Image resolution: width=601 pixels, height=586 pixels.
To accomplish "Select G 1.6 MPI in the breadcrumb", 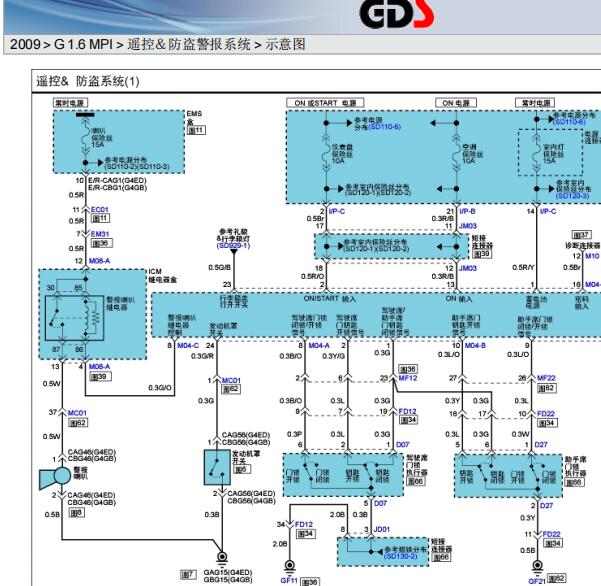I will click(x=84, y=44).
